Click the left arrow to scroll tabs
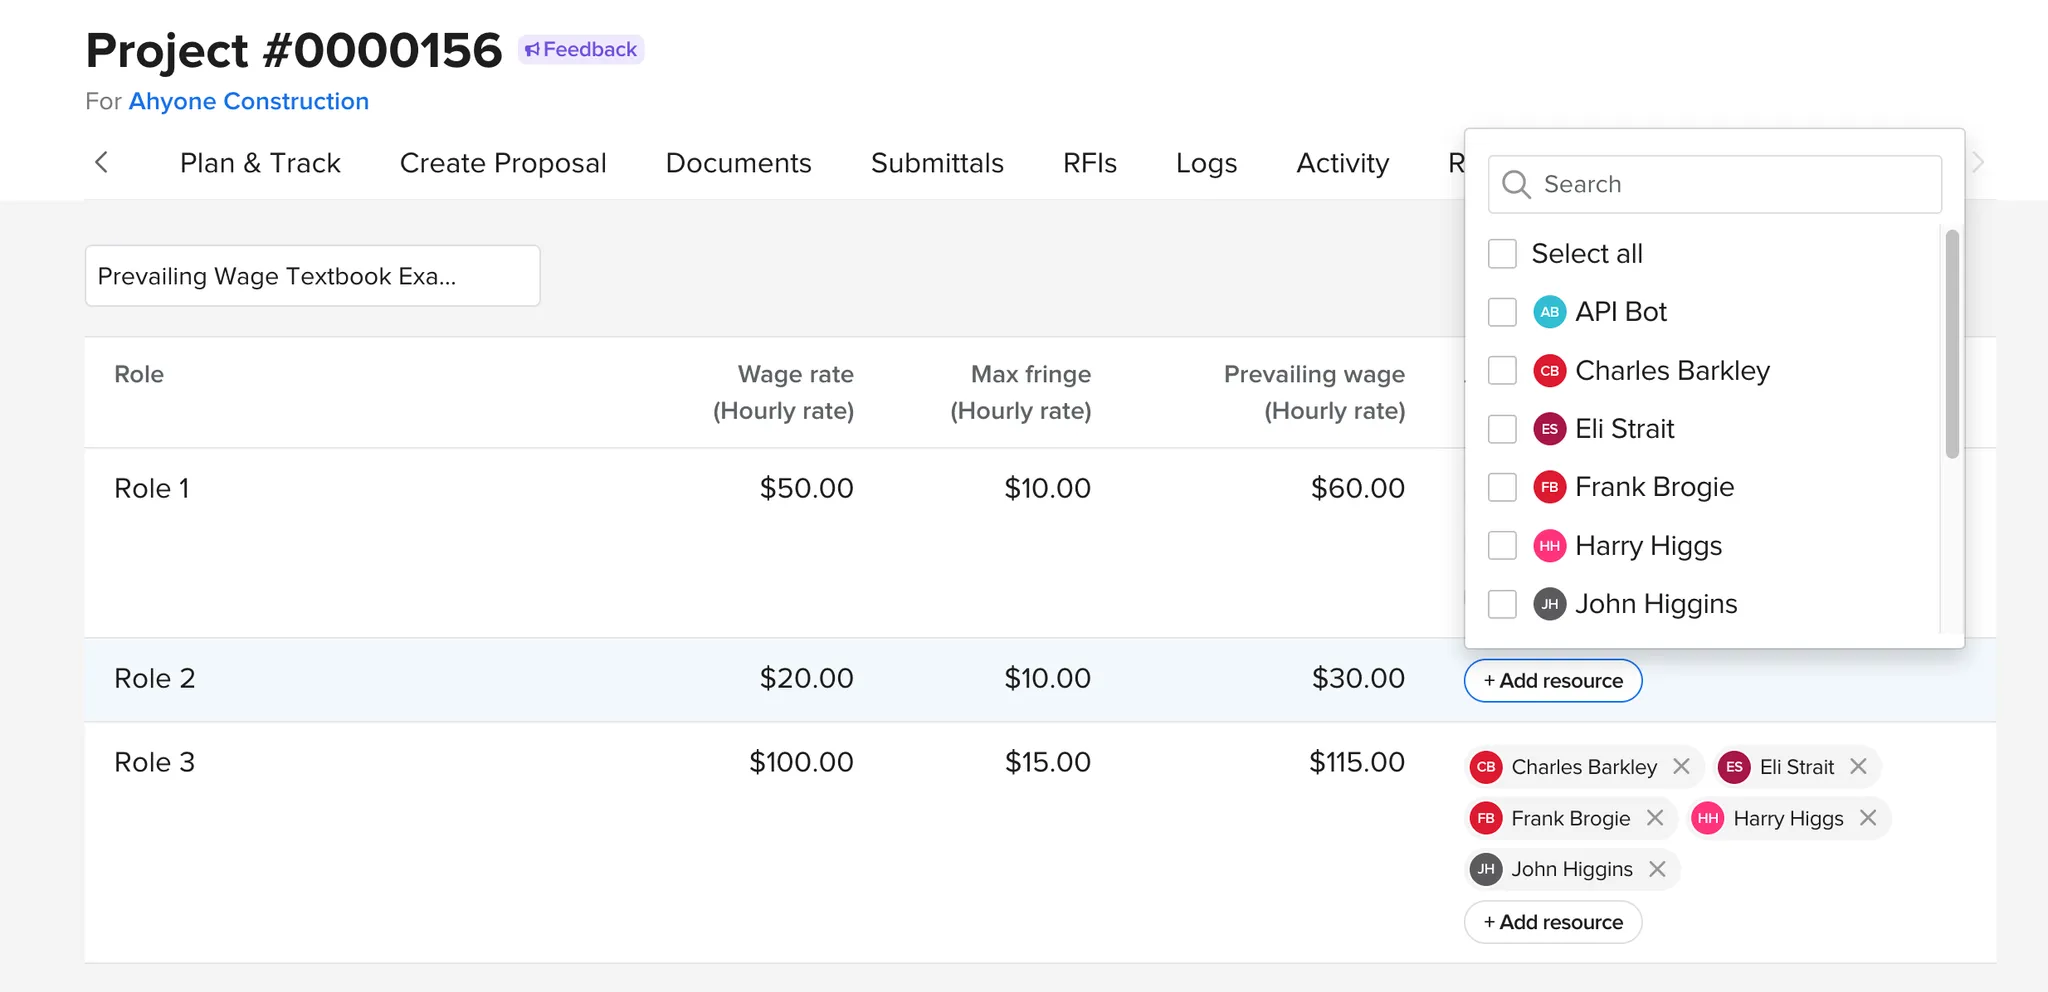2048x992 pixels. [101, 163]
